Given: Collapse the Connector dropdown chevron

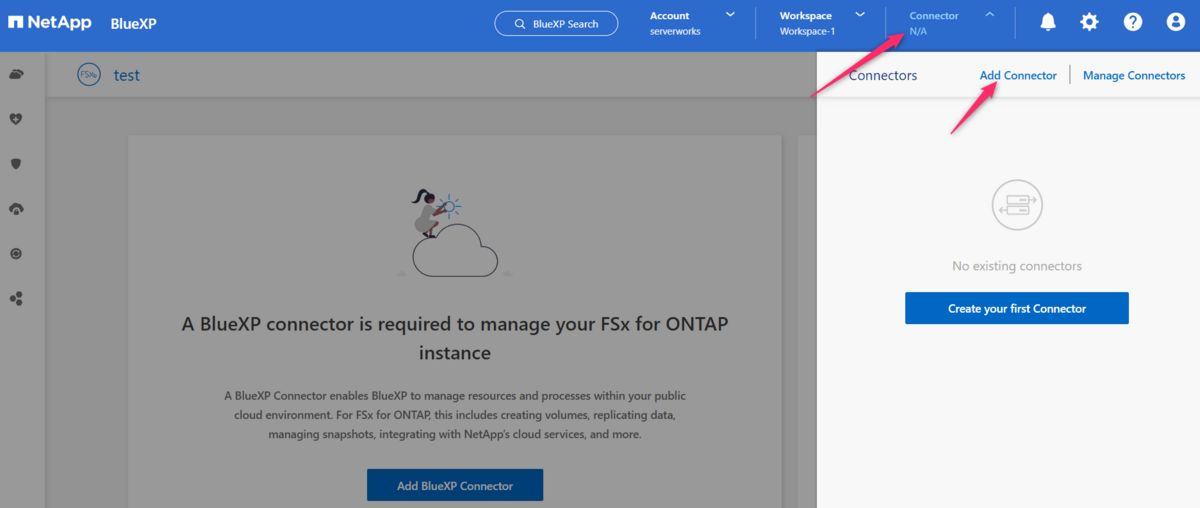Looking at the screenshot, I should pyautogui.click(x=990, y=15).
